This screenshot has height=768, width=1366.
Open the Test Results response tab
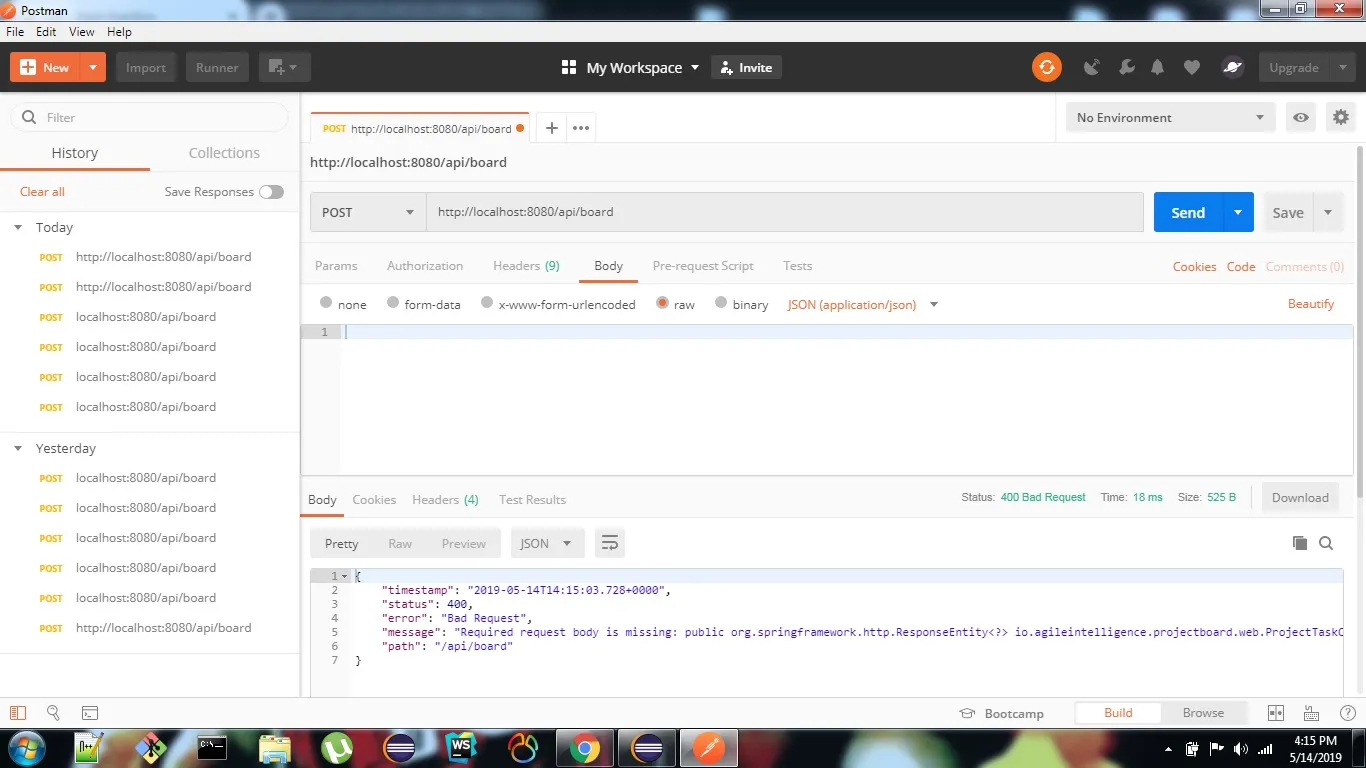[532, 499]
